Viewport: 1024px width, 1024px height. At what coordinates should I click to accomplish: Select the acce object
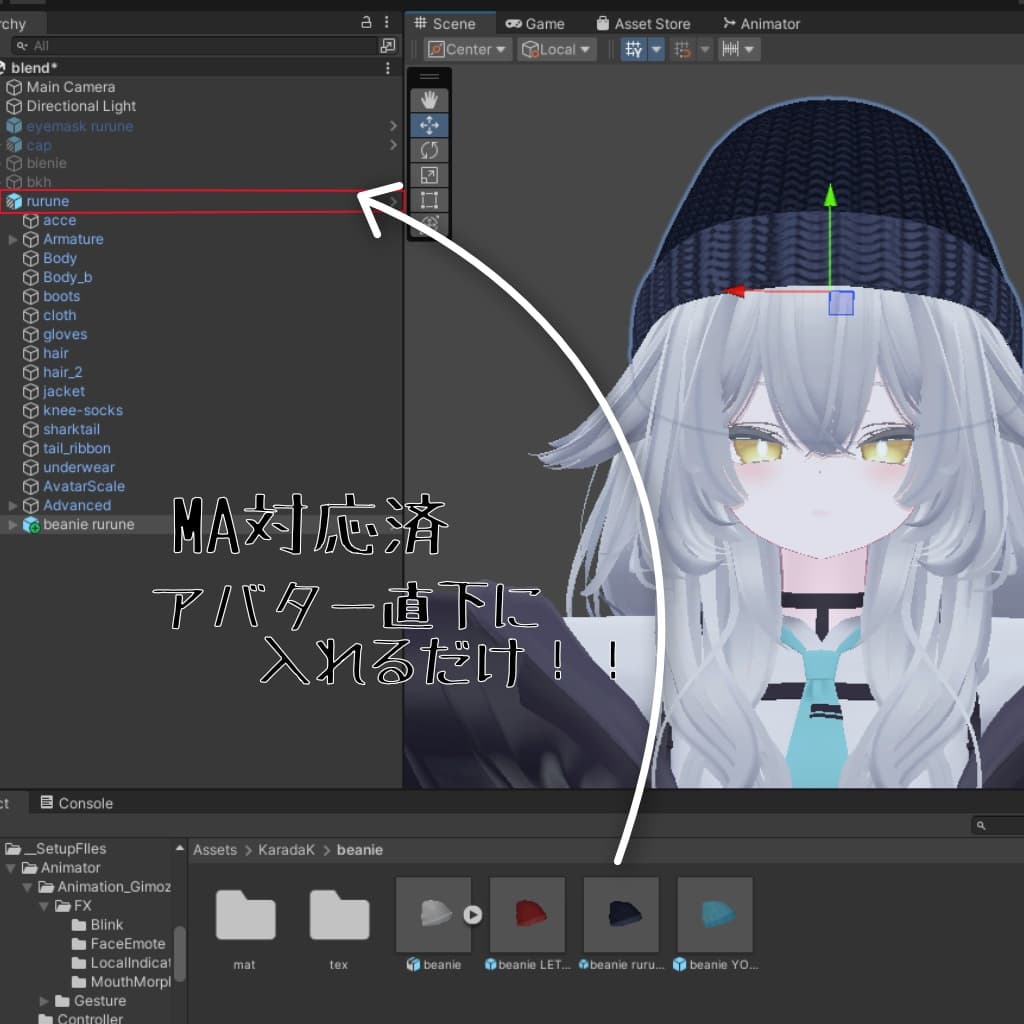59,220
